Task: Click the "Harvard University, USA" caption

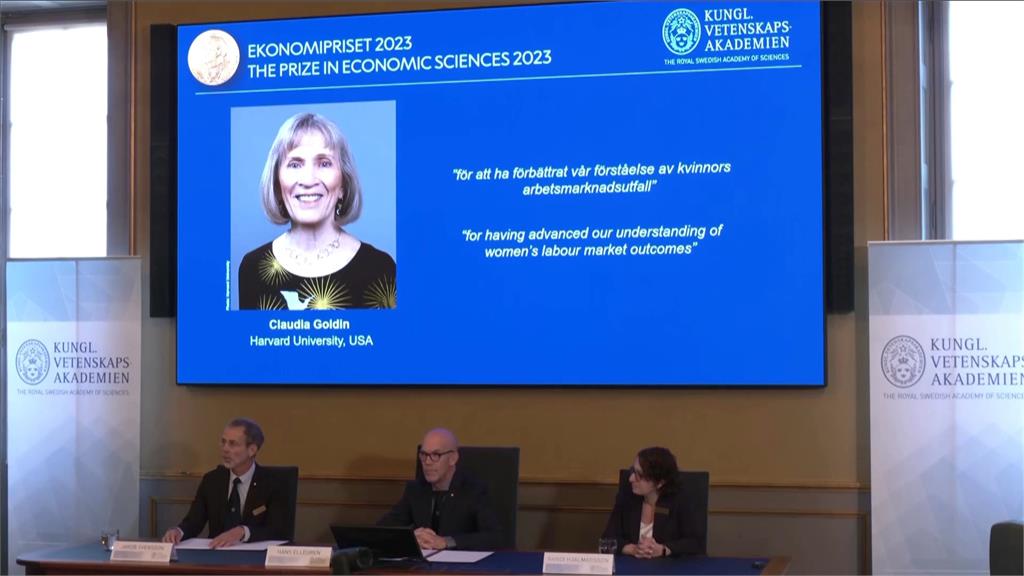Action: tap(311, 341)
